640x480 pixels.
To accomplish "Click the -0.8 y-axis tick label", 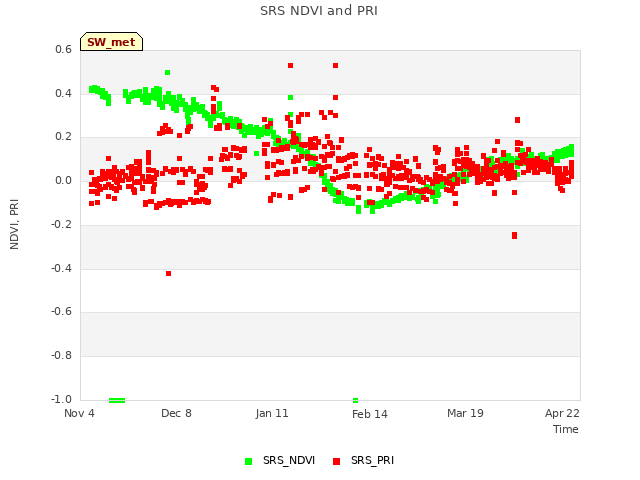I will click(x=61, y=356).
